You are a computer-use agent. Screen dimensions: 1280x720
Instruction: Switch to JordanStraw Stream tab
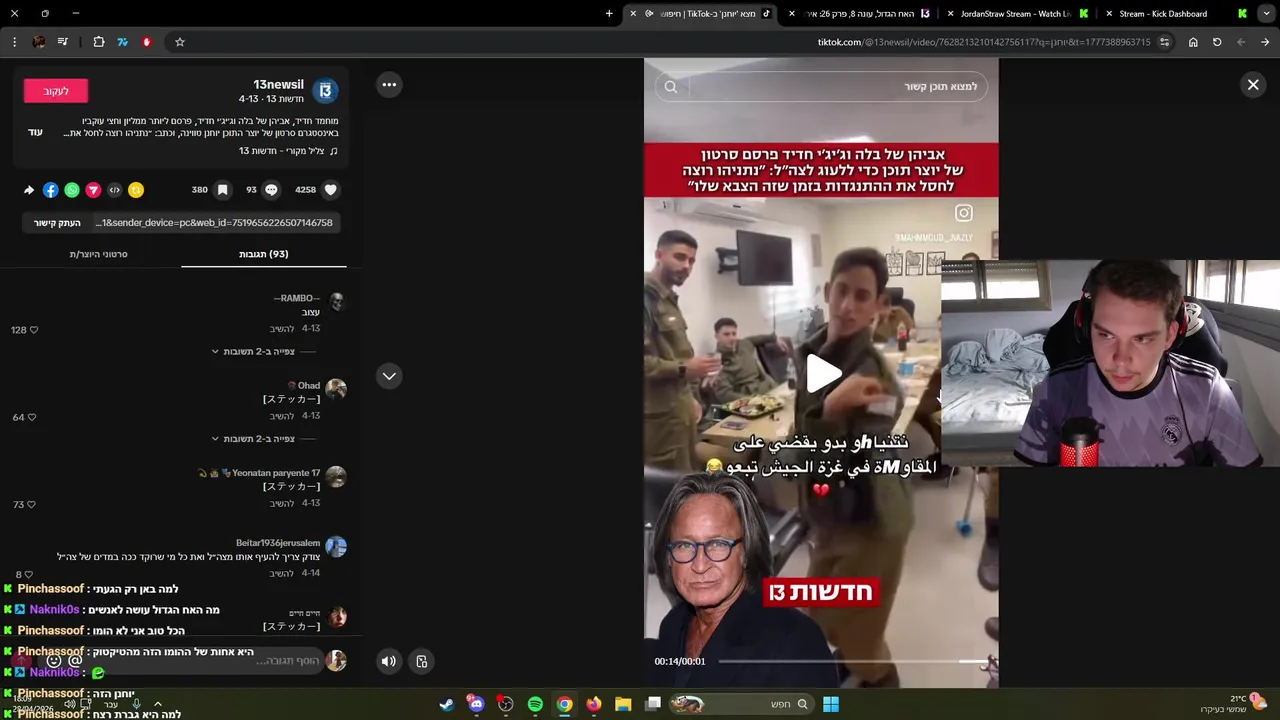1015,14
